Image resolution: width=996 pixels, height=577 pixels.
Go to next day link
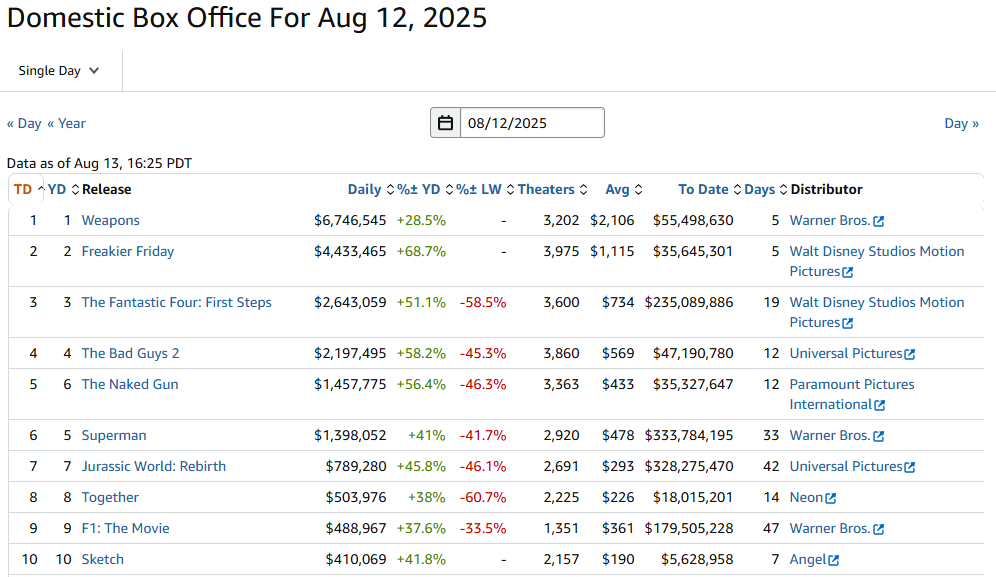click(x=962, y=123)
